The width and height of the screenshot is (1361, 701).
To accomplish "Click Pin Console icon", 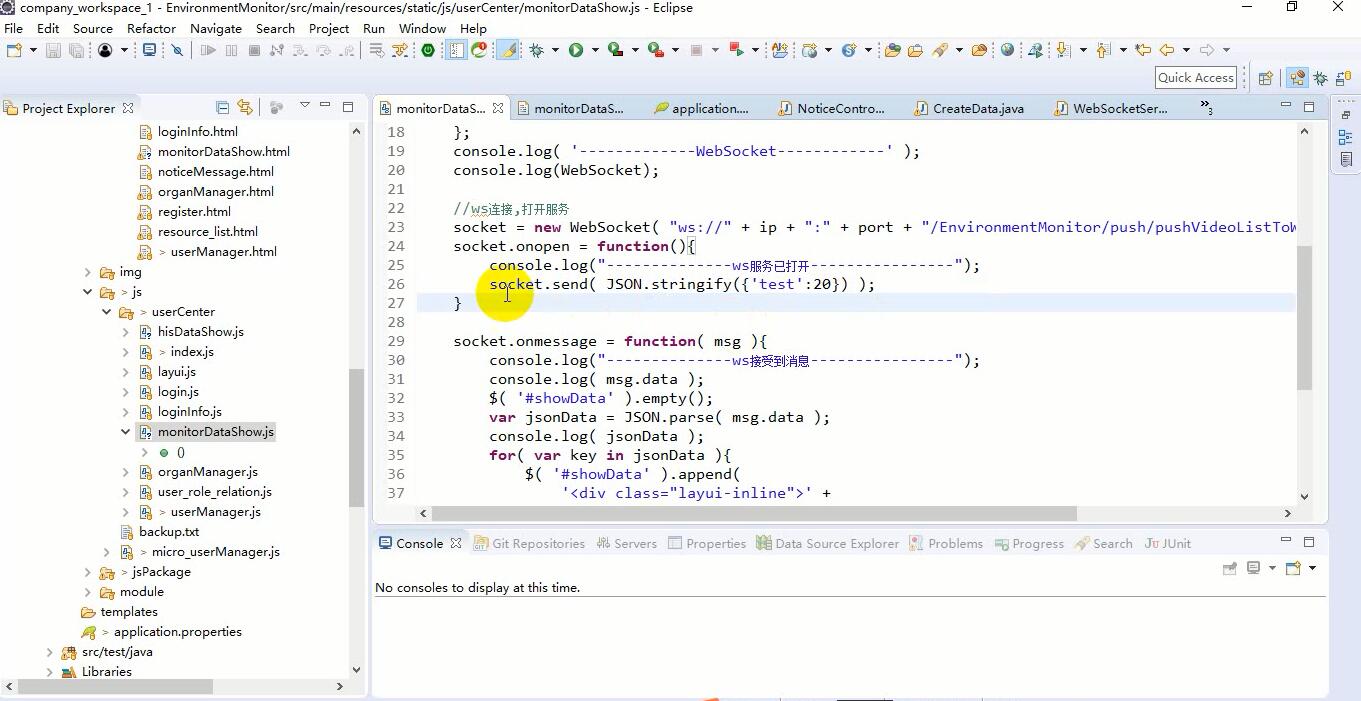I will [x=1230, y=568].
